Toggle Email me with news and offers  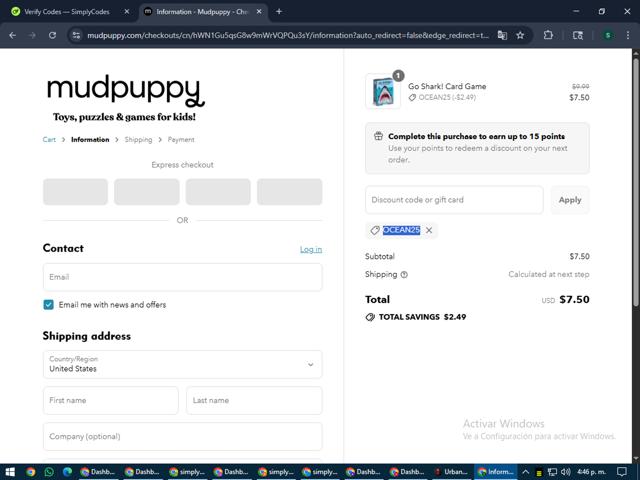(49, 305)
